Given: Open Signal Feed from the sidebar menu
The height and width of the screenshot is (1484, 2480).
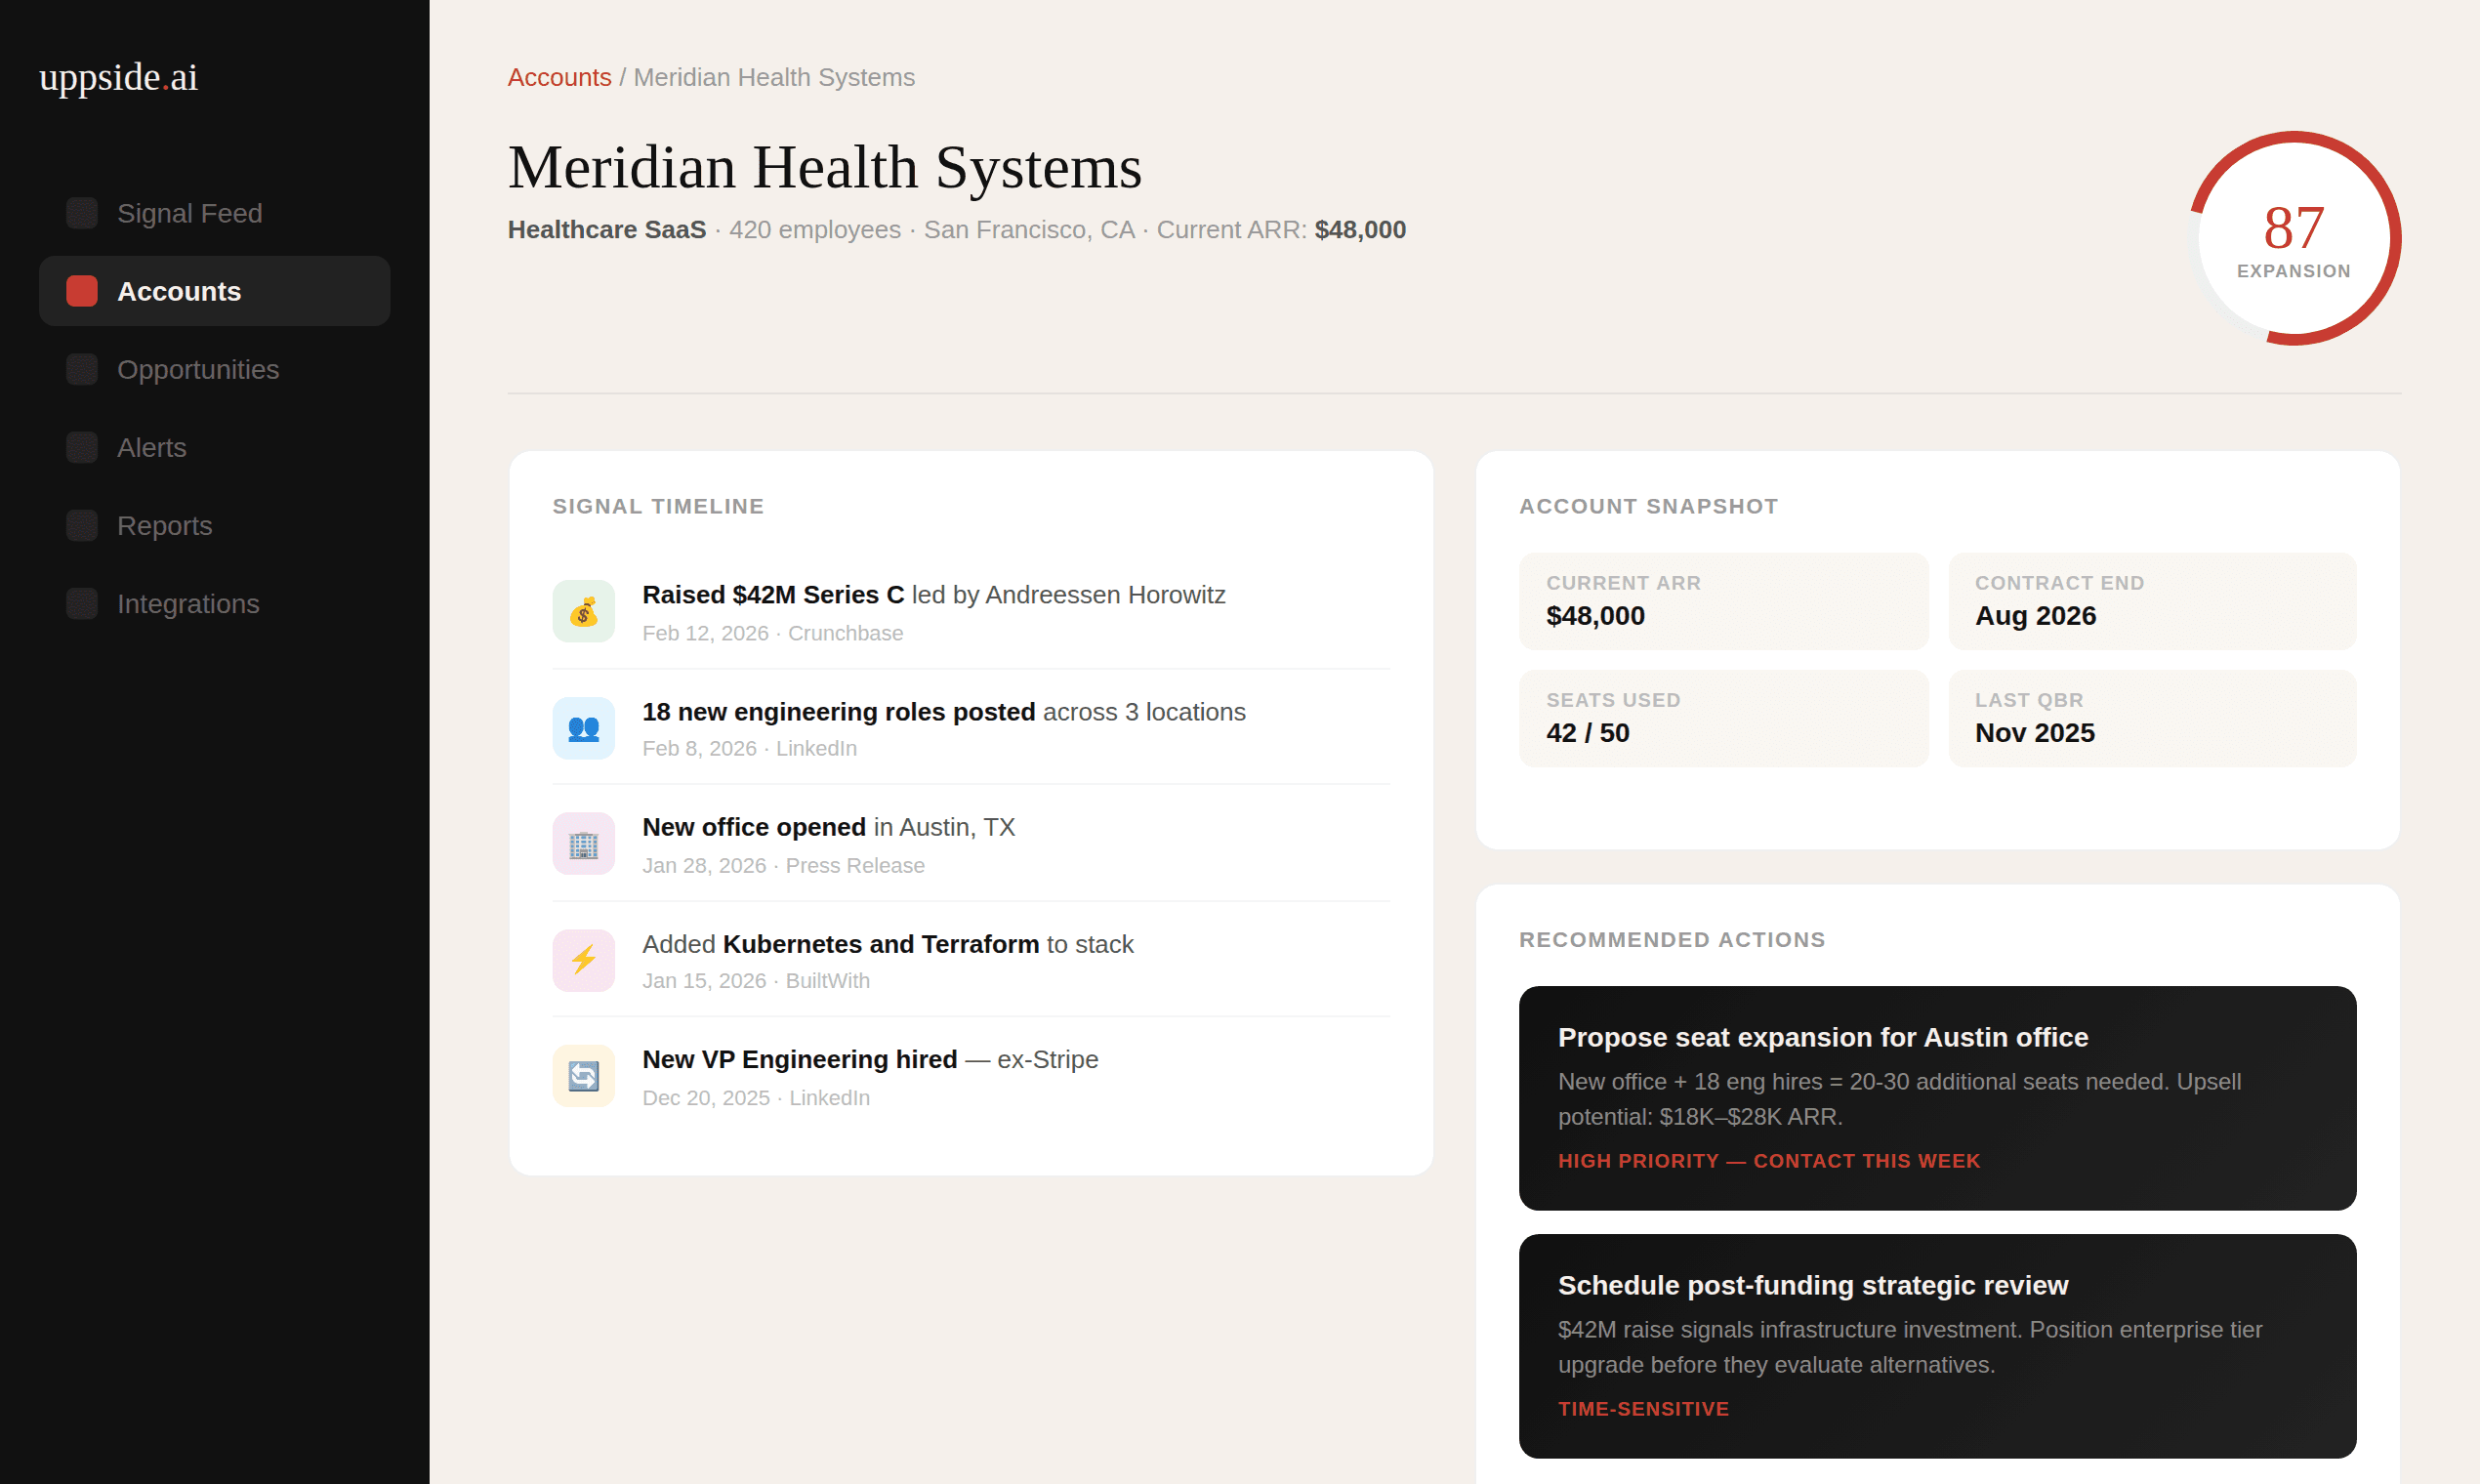Looking at the screenshot, I should coord(189,212).
